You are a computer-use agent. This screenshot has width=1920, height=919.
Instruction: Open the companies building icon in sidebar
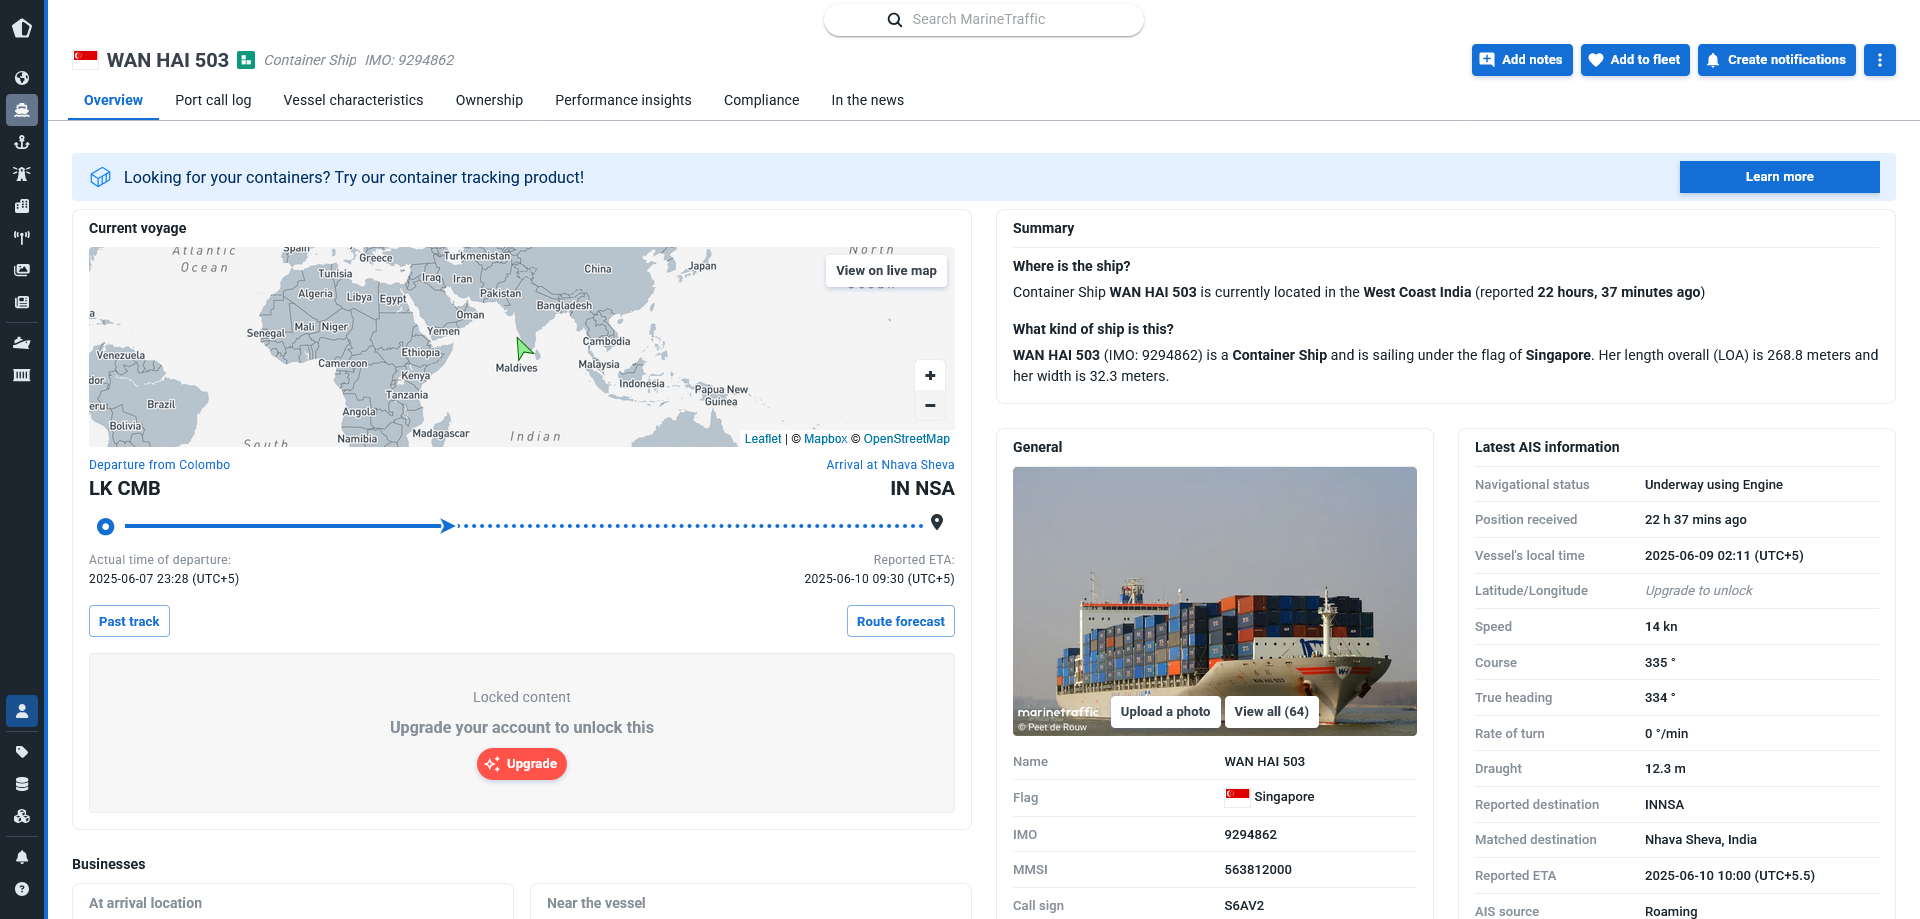point(22,206)
